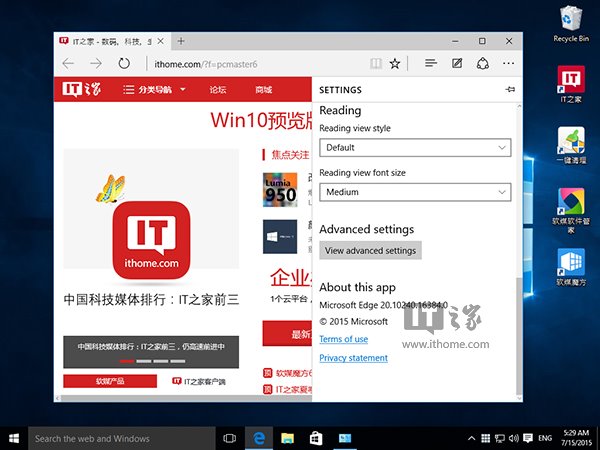
Task: Refresh the page with reload icon
Action: 124,63
